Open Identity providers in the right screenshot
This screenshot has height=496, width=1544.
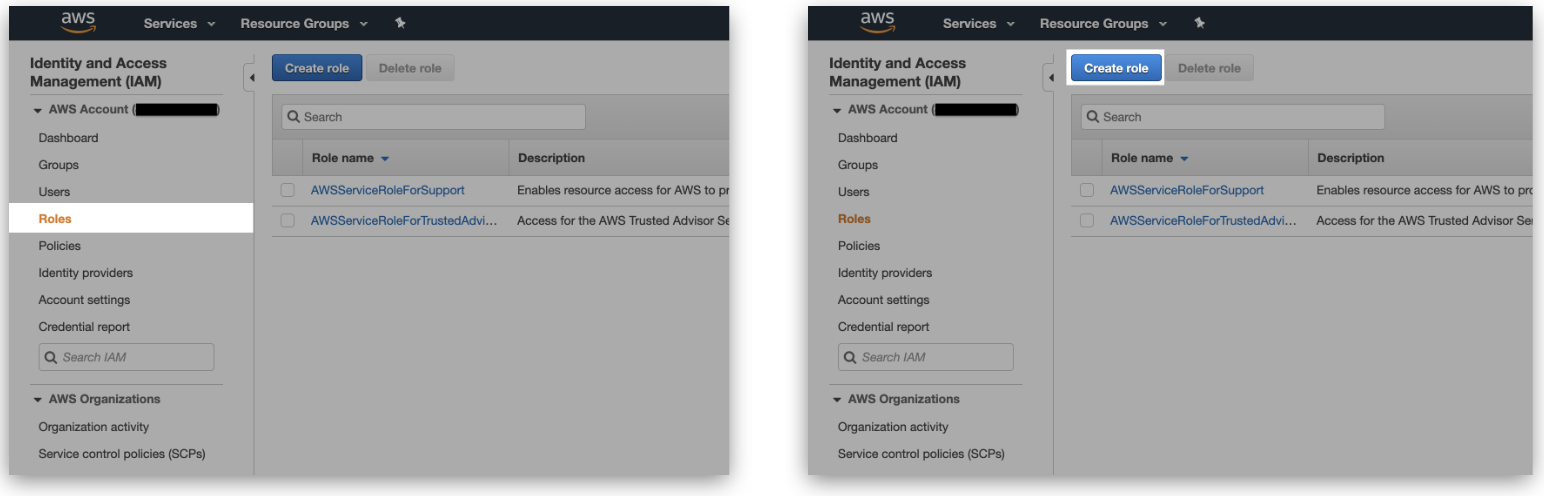884,273
